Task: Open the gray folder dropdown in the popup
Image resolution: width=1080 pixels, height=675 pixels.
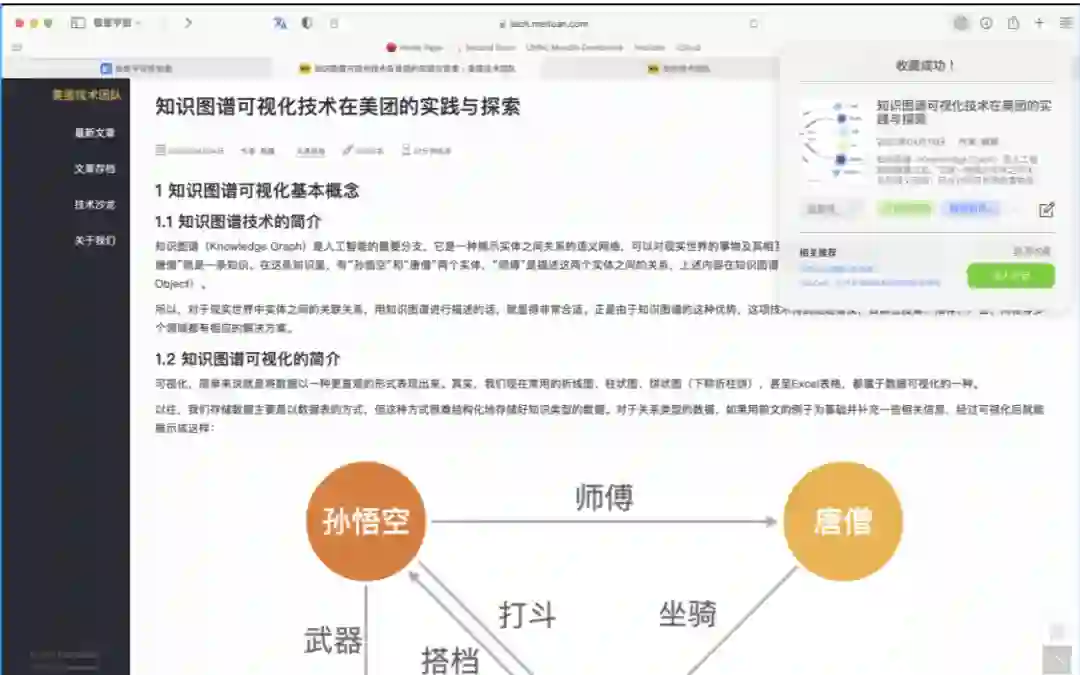Action: [831, 209]
